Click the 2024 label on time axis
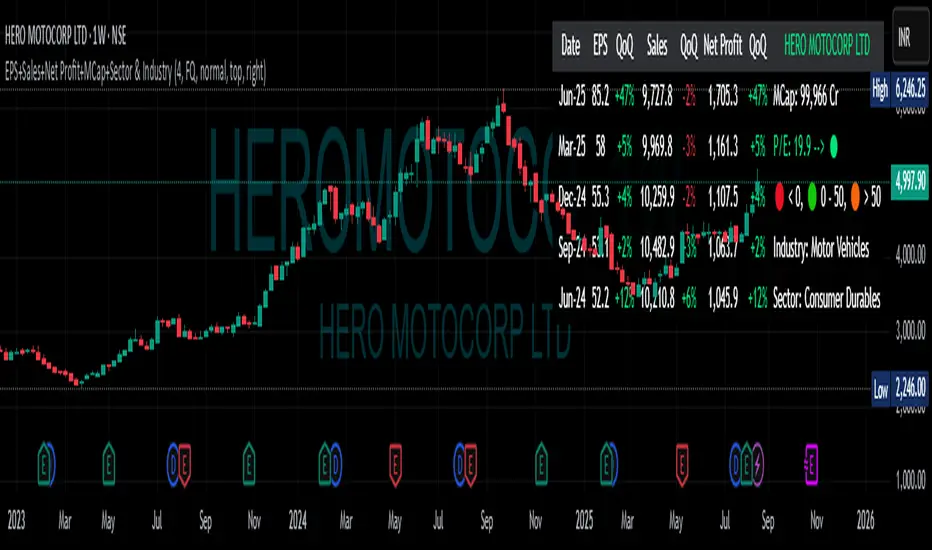This screenshot has width=932, height=550. (298, 521)
